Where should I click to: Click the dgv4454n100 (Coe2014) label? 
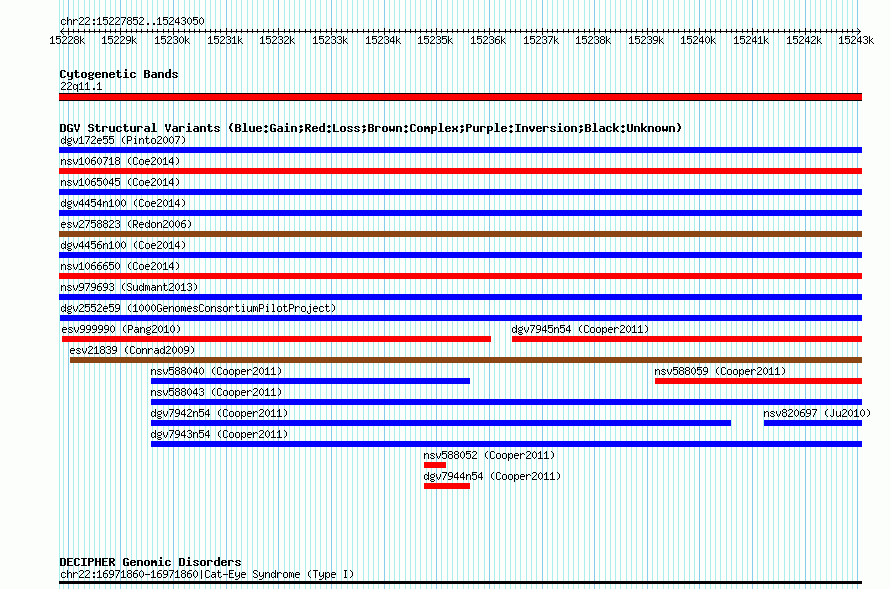tap(123, 204)
